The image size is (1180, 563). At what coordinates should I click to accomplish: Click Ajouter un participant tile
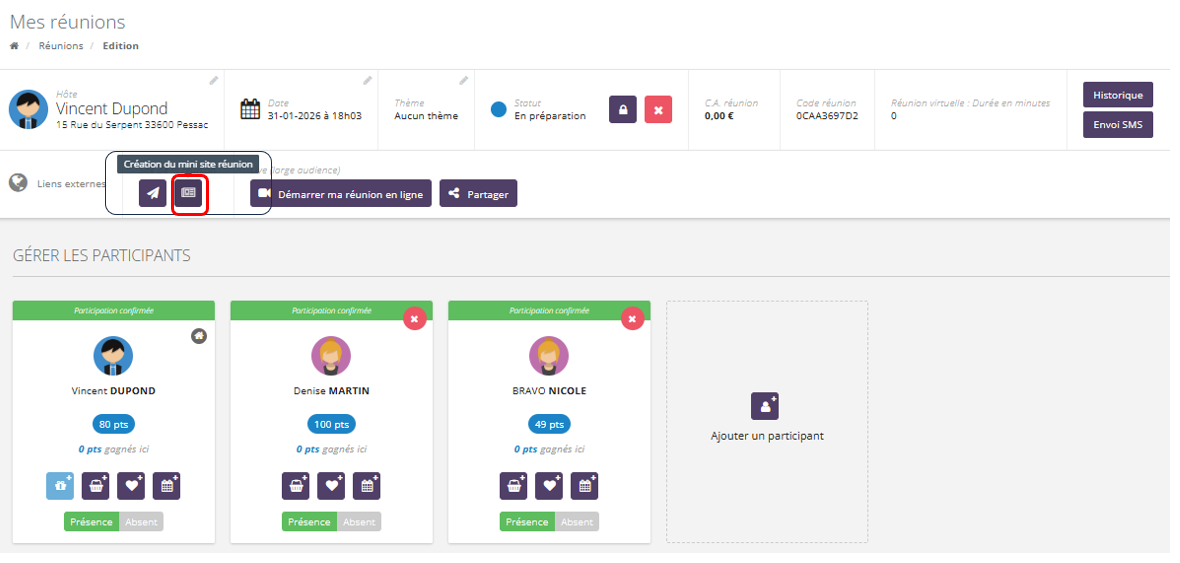766,420
